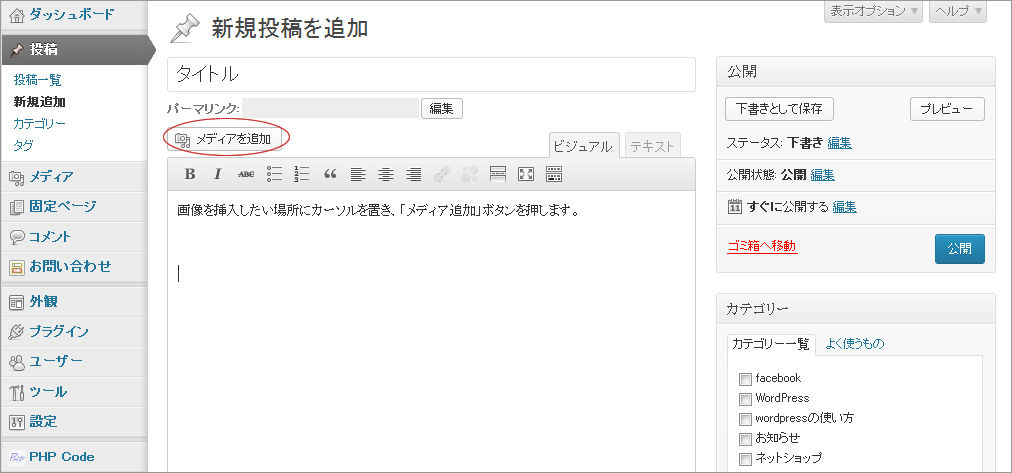This screenshot has height=473, width=1012.
Task: Click inside the post content editor
Action: click(x=431, y=331)
